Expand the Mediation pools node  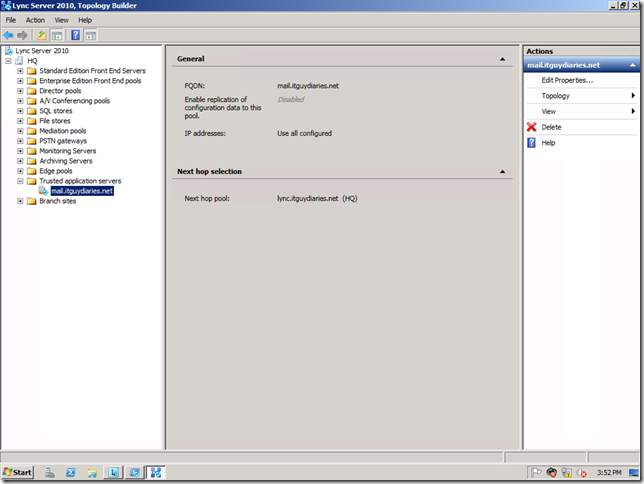tap(20, 131)
